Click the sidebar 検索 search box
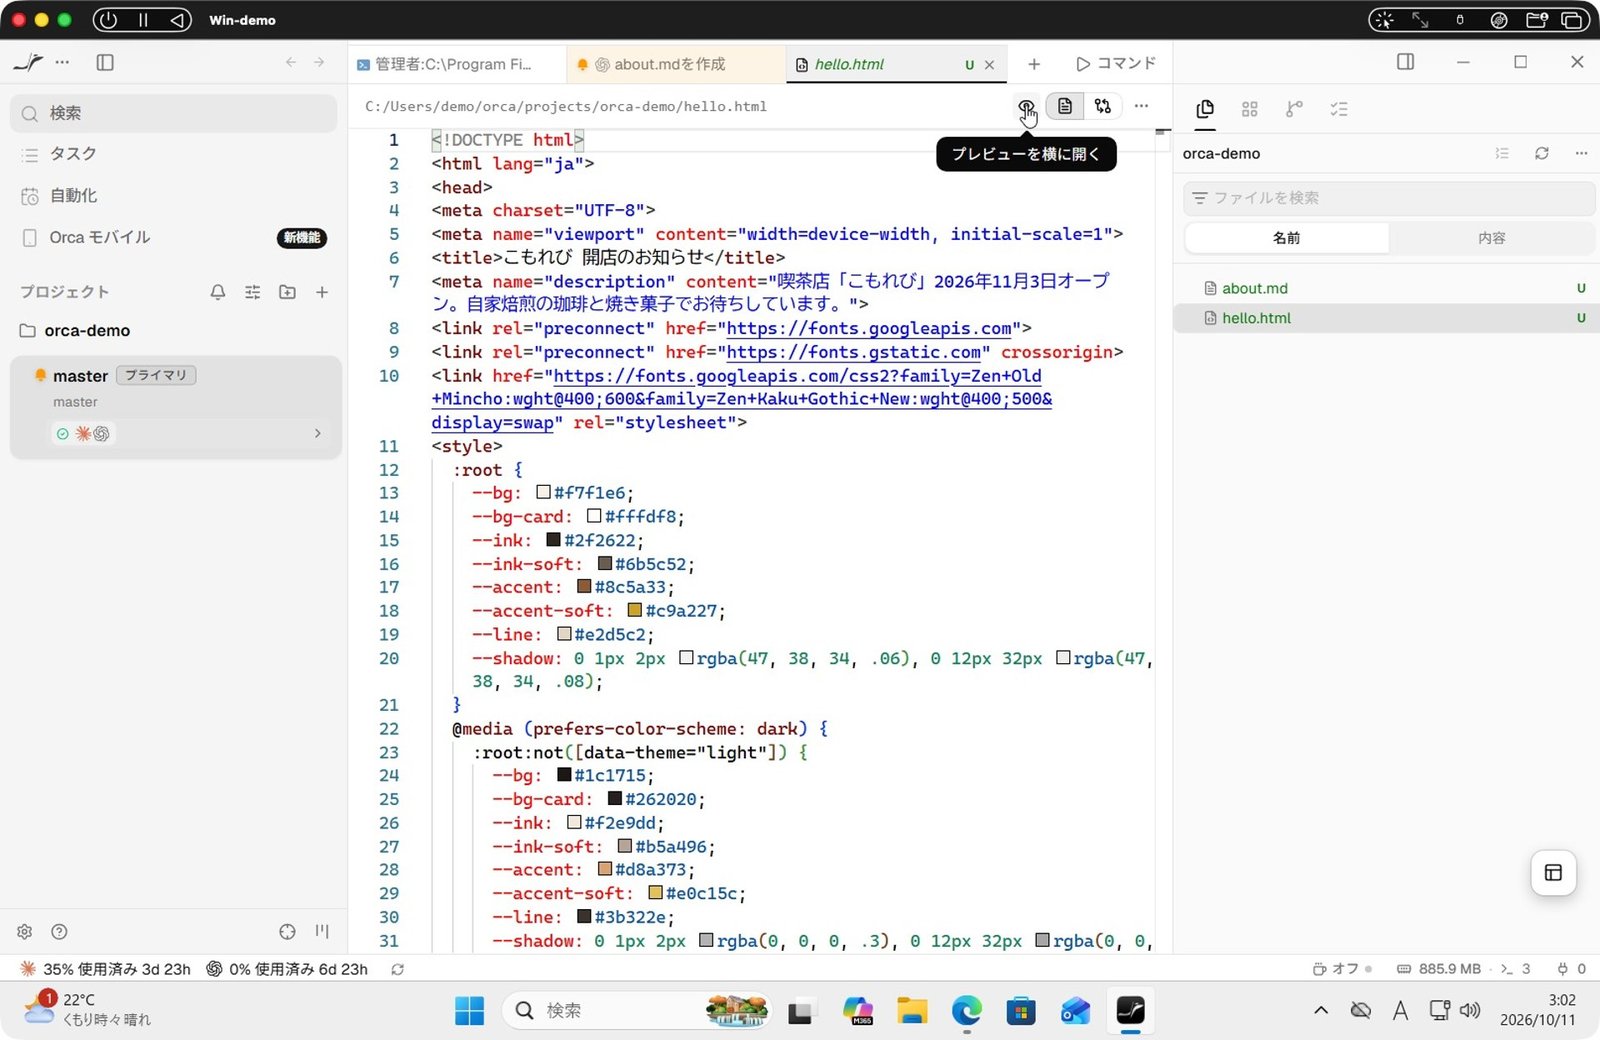Image resolution: width=1600 pixels, height=1040 pixels. [174, 113]
